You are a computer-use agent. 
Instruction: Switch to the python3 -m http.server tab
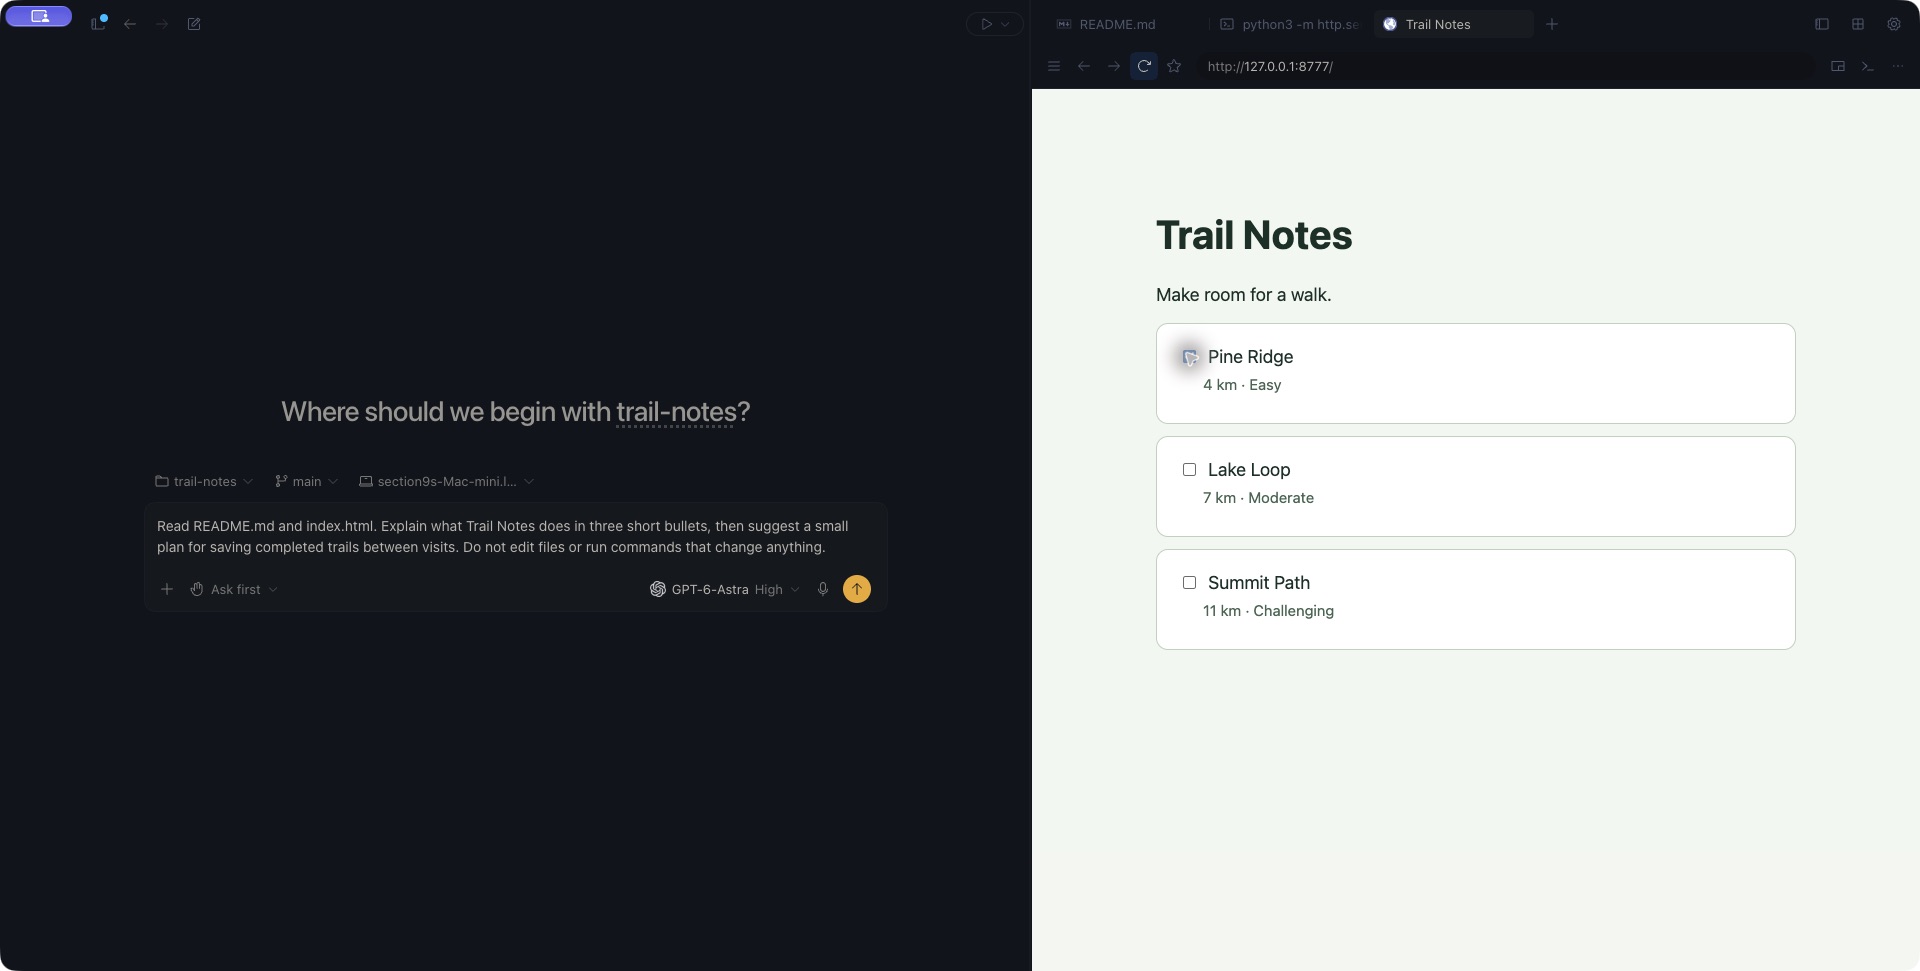tap(1290, 24)
